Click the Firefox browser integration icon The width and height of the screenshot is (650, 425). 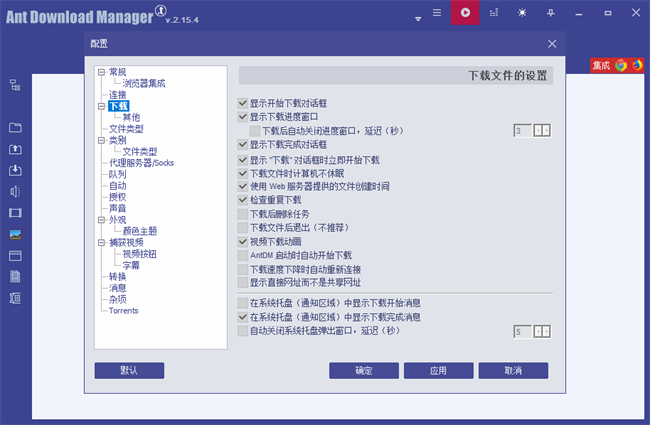tap(636, 65)
